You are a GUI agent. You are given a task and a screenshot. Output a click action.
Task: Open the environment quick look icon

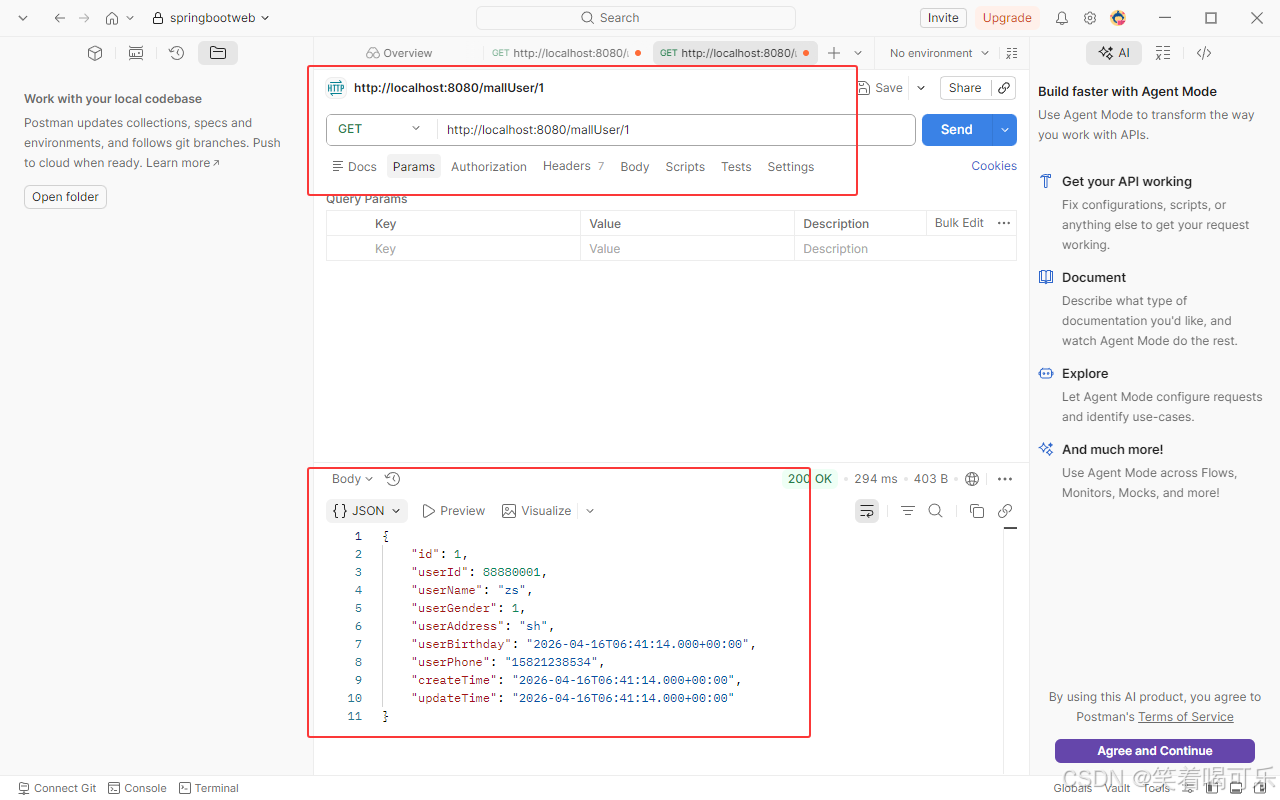click(1012, 53)
